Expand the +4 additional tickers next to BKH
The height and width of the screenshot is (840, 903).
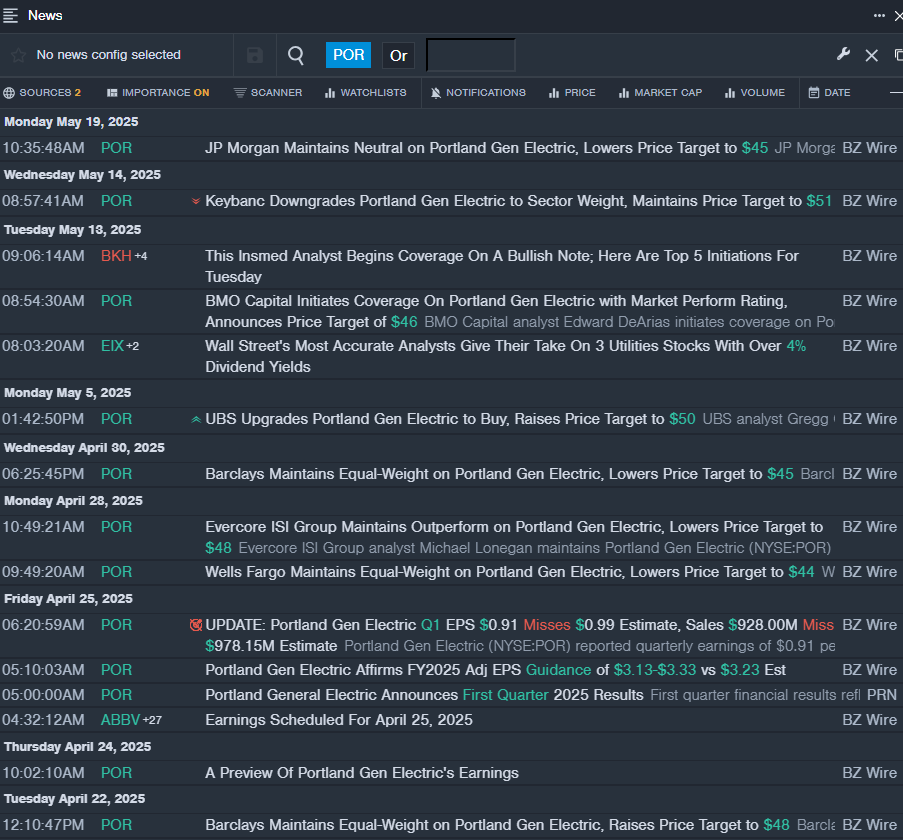tap(141, 256)
